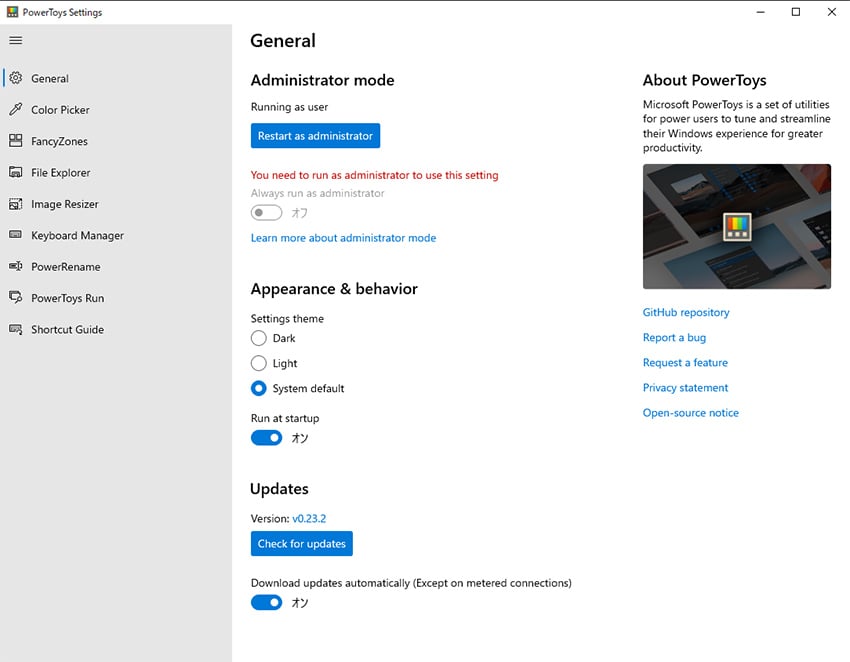This screenshot has width=850, height=662.
Task: Toggle the Run at startup switch
Action: (266, 438)
